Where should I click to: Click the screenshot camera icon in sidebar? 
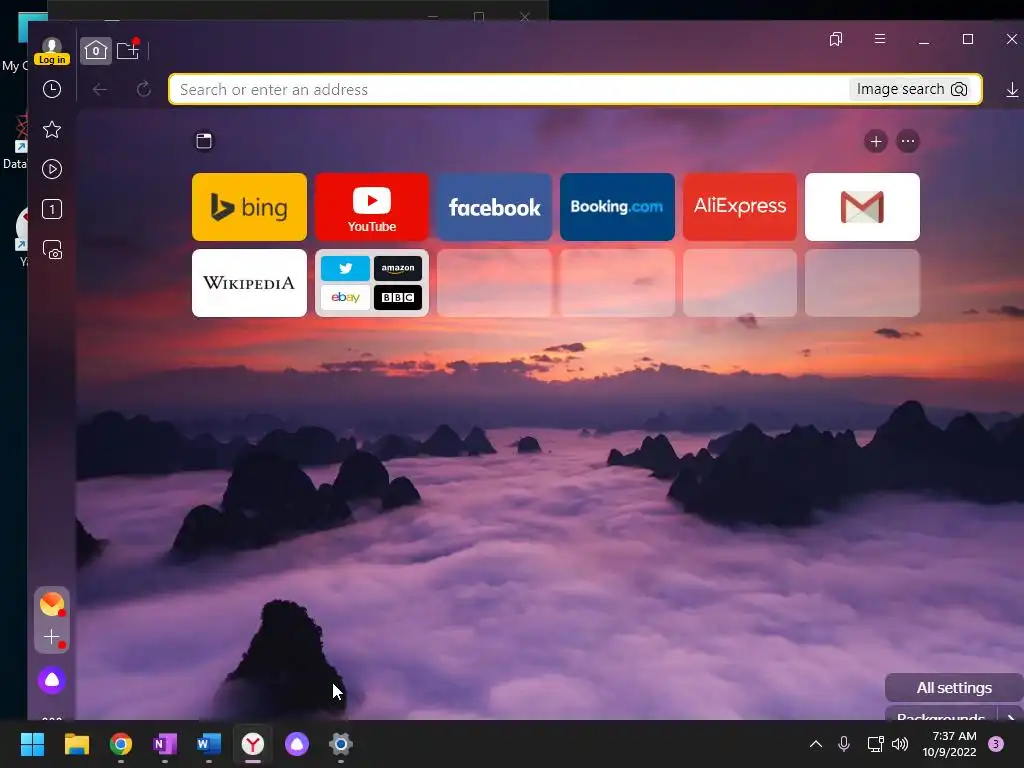click(52, 249)
